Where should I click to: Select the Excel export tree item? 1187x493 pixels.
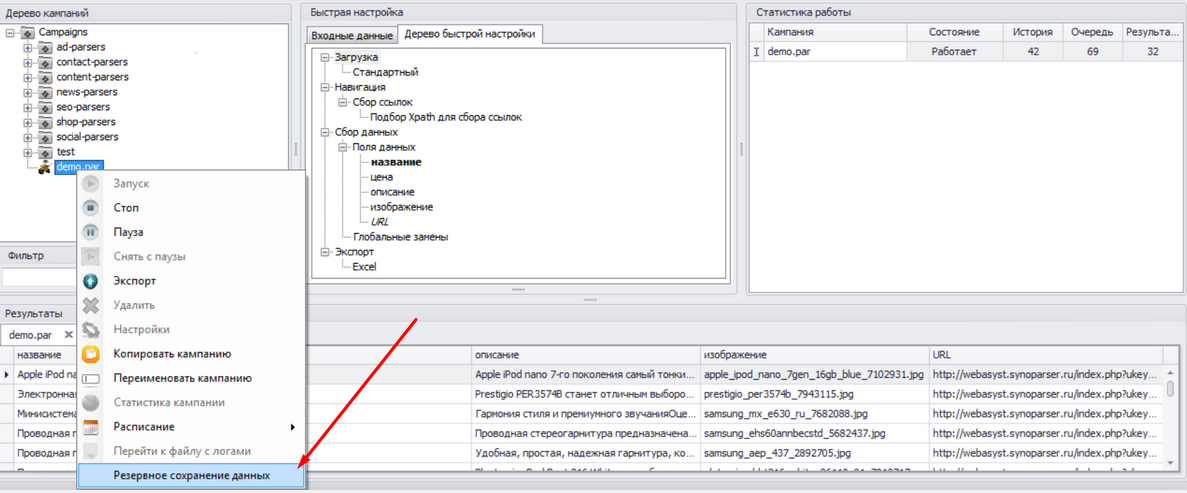(365, 267)
